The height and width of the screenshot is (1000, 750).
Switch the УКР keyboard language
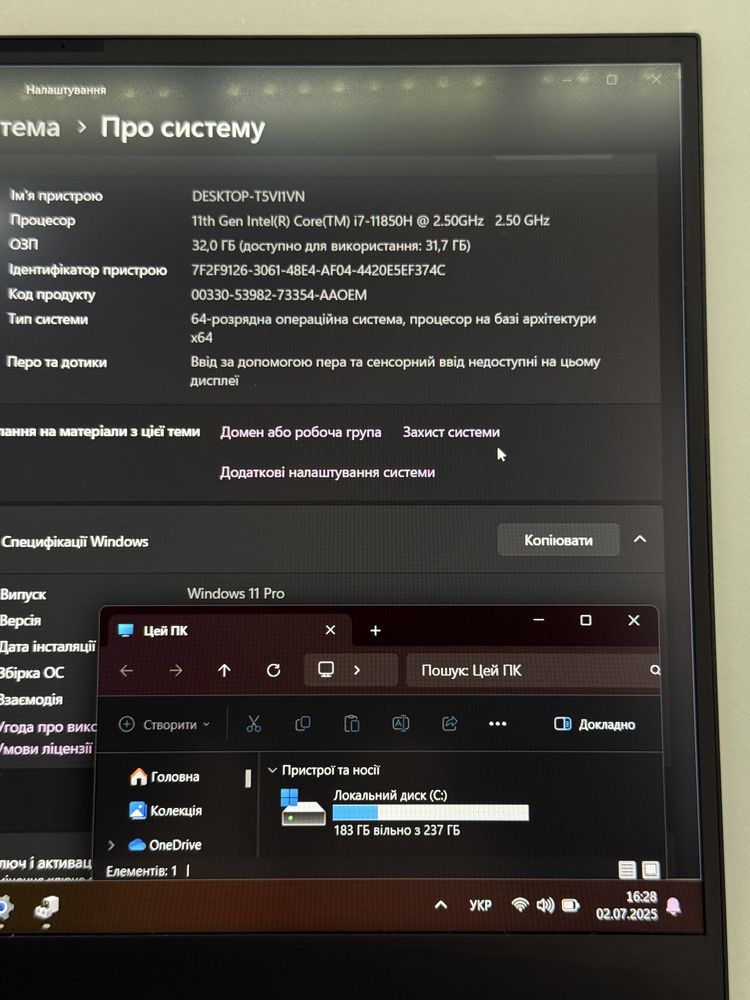480,906
